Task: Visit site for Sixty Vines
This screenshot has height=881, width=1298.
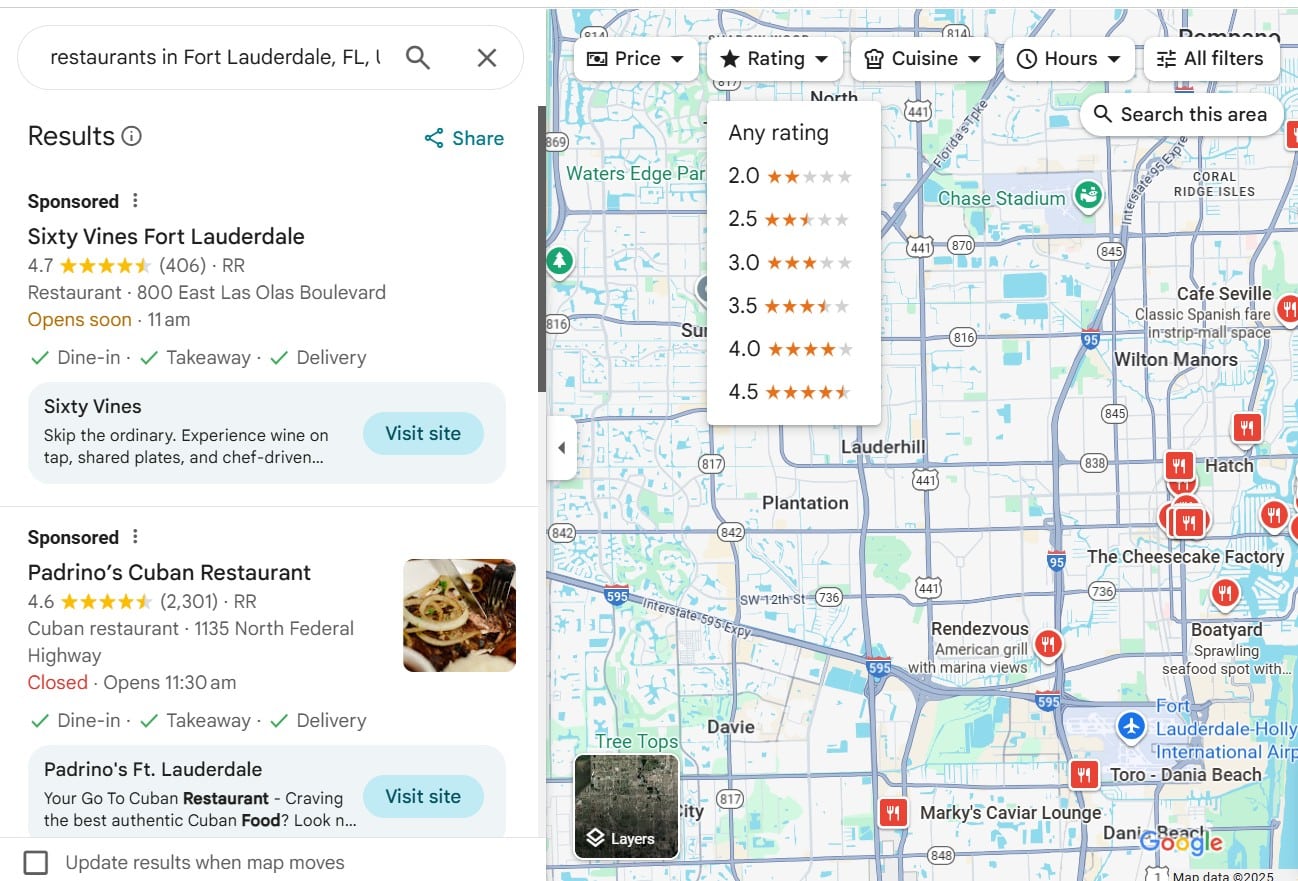Action: tap(423, 433)
